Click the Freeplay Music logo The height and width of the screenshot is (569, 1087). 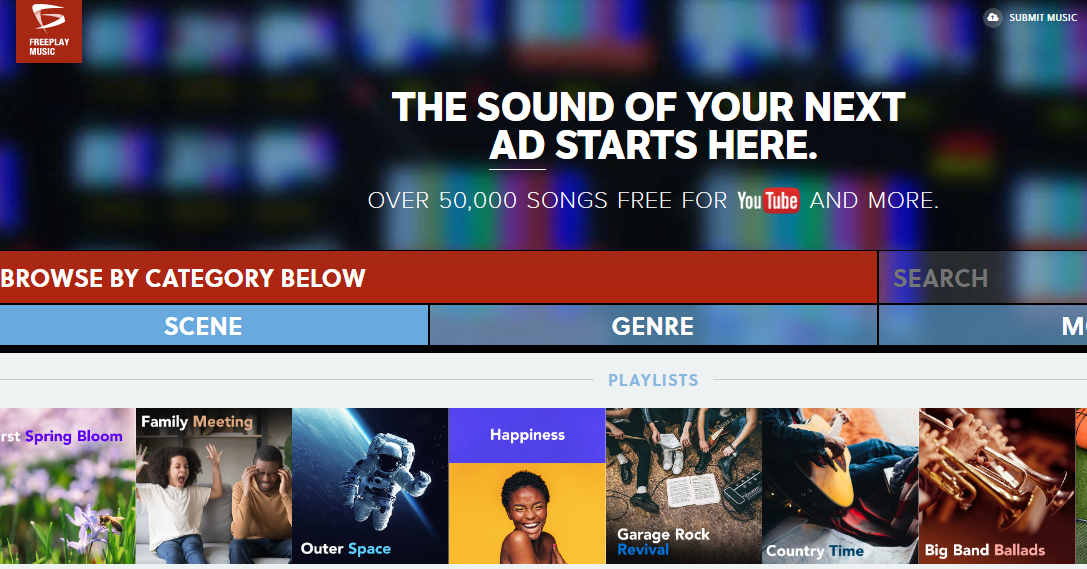[49, 31]
